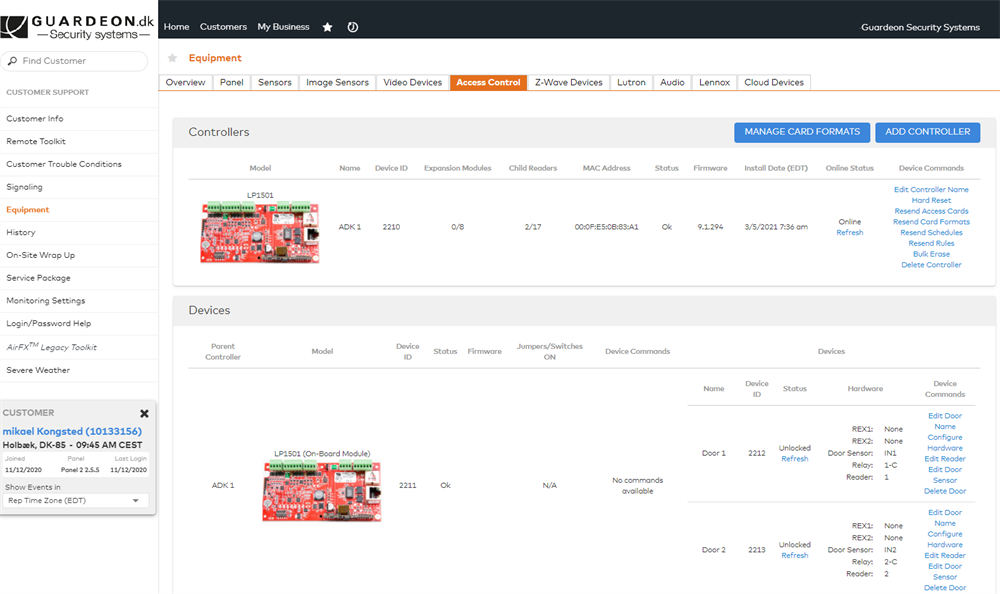
Task: Click Edit Reader for Door 2
Action: coord(945,556)
